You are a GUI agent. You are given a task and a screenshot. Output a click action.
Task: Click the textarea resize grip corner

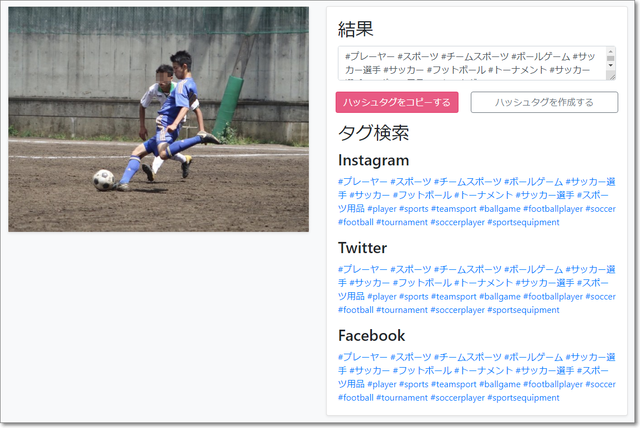coord(612,76)
